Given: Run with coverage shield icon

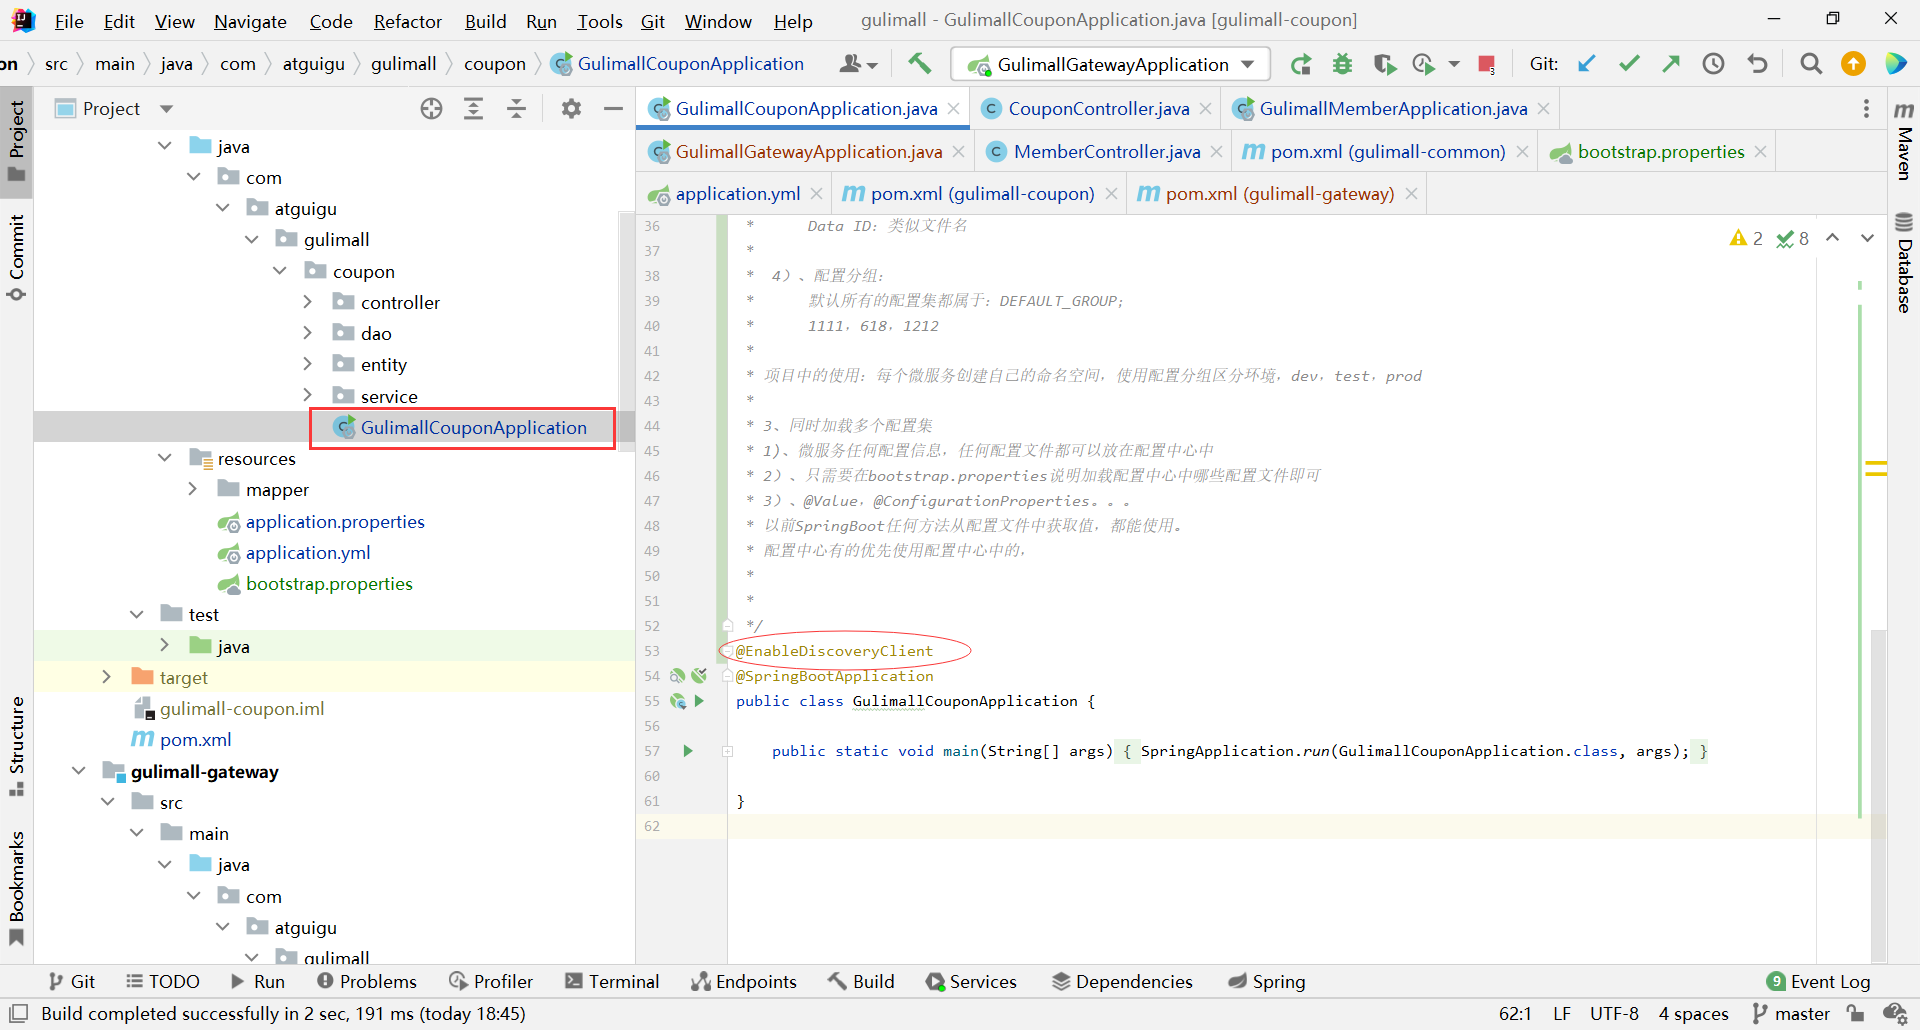Looking at the screenshot, I should pos(1384,64).
